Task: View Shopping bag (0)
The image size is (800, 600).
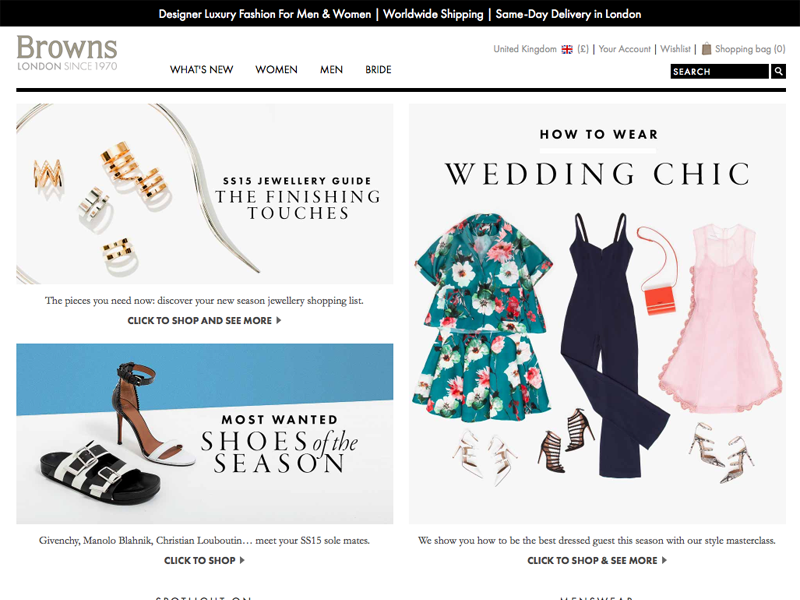Action: tap(749, 49)
